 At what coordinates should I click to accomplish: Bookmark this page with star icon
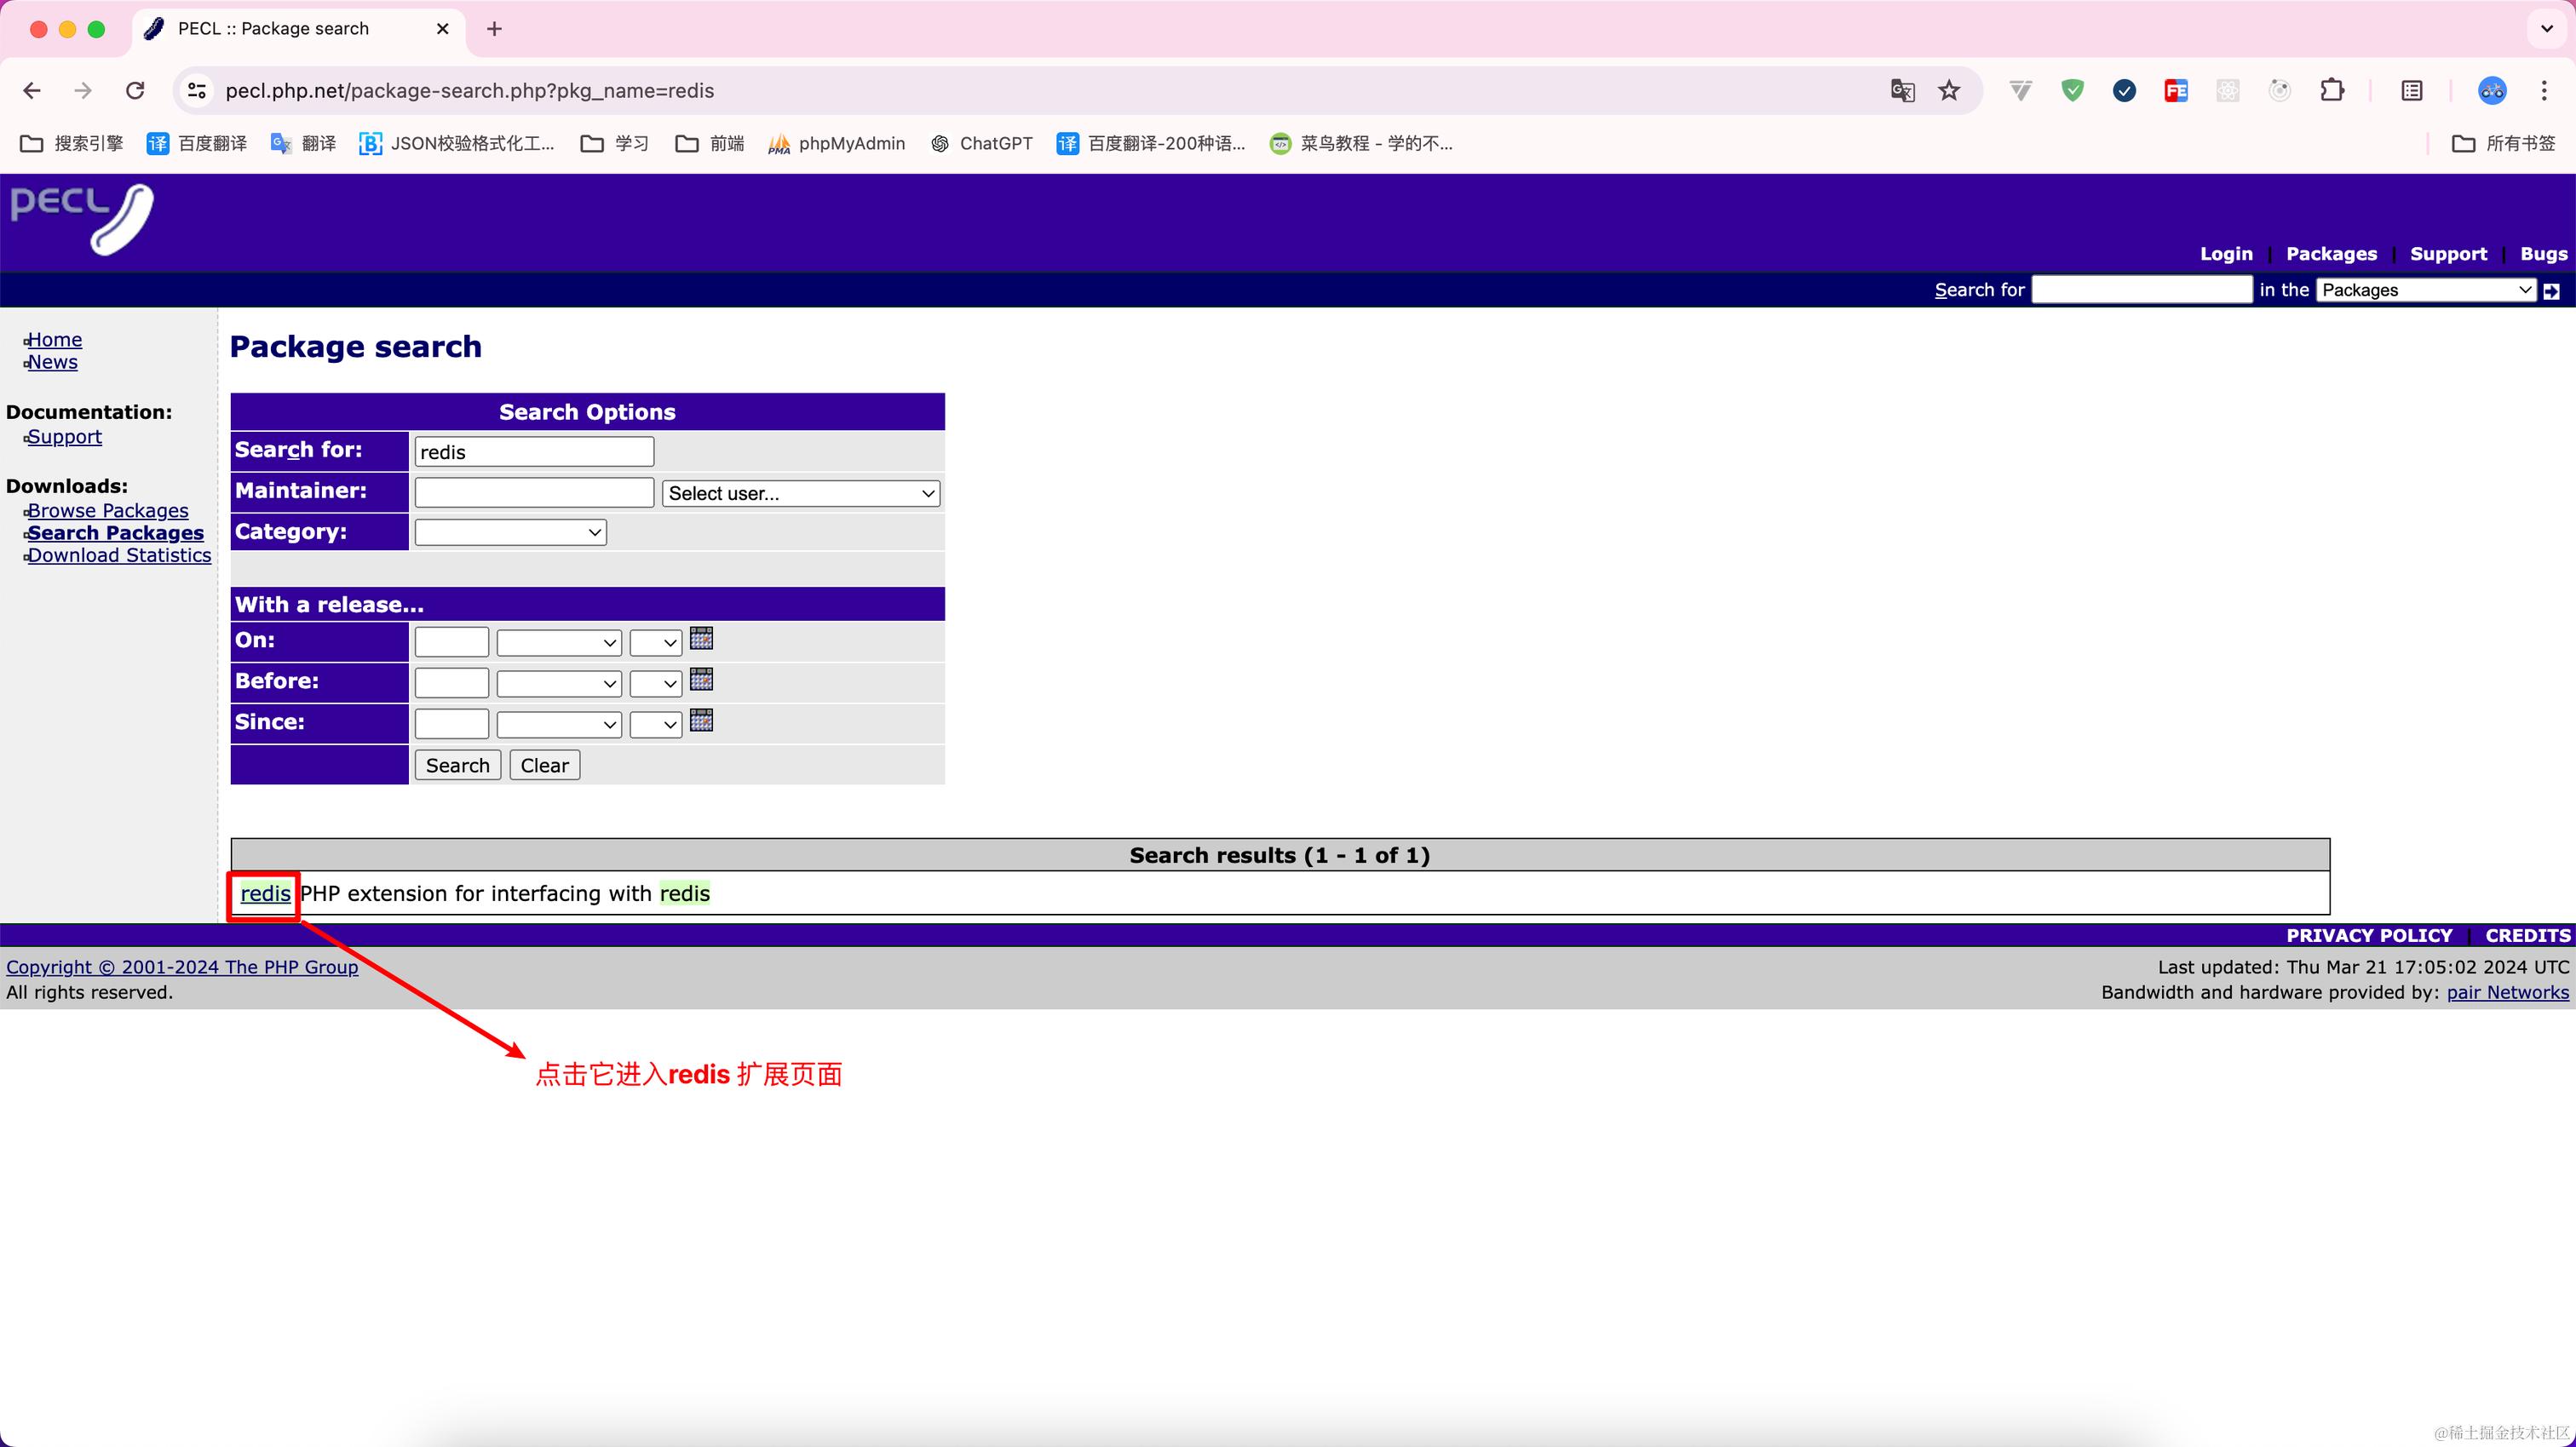coord(1949,91)
